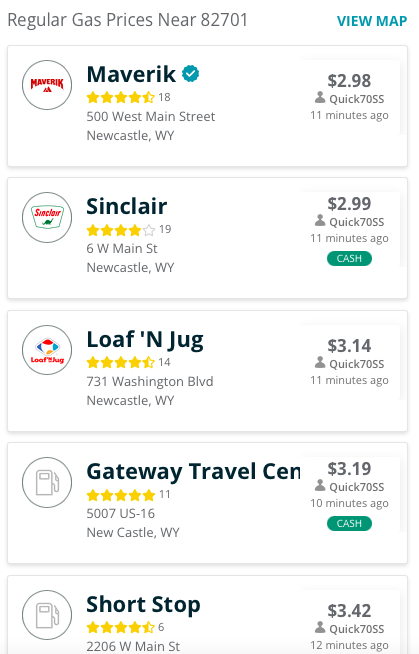Open the Loaf 'N Jug logo icon

(x=47, y=350)
